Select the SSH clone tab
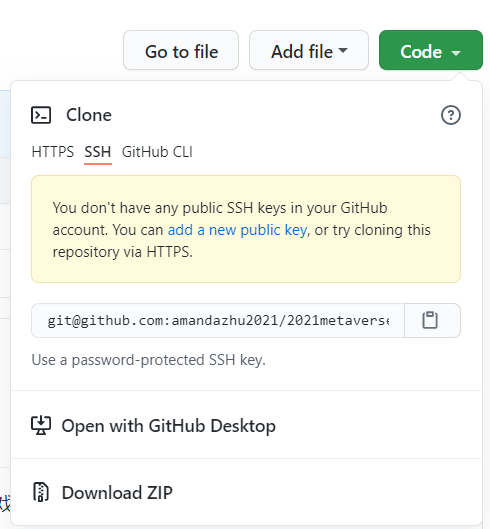 (x=98, y=152)
